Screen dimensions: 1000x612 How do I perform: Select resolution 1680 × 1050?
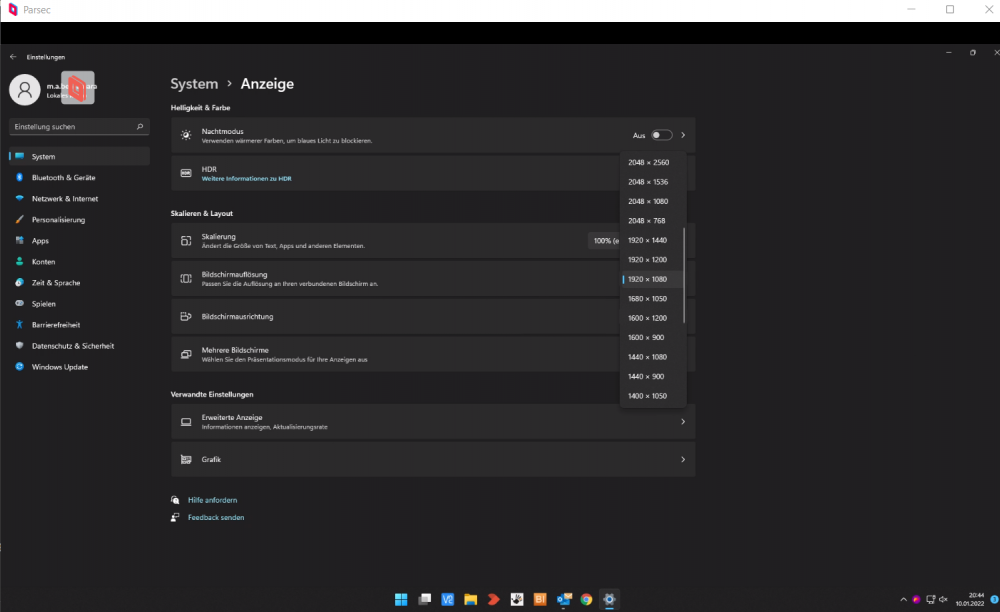click(x=652, y=298)
